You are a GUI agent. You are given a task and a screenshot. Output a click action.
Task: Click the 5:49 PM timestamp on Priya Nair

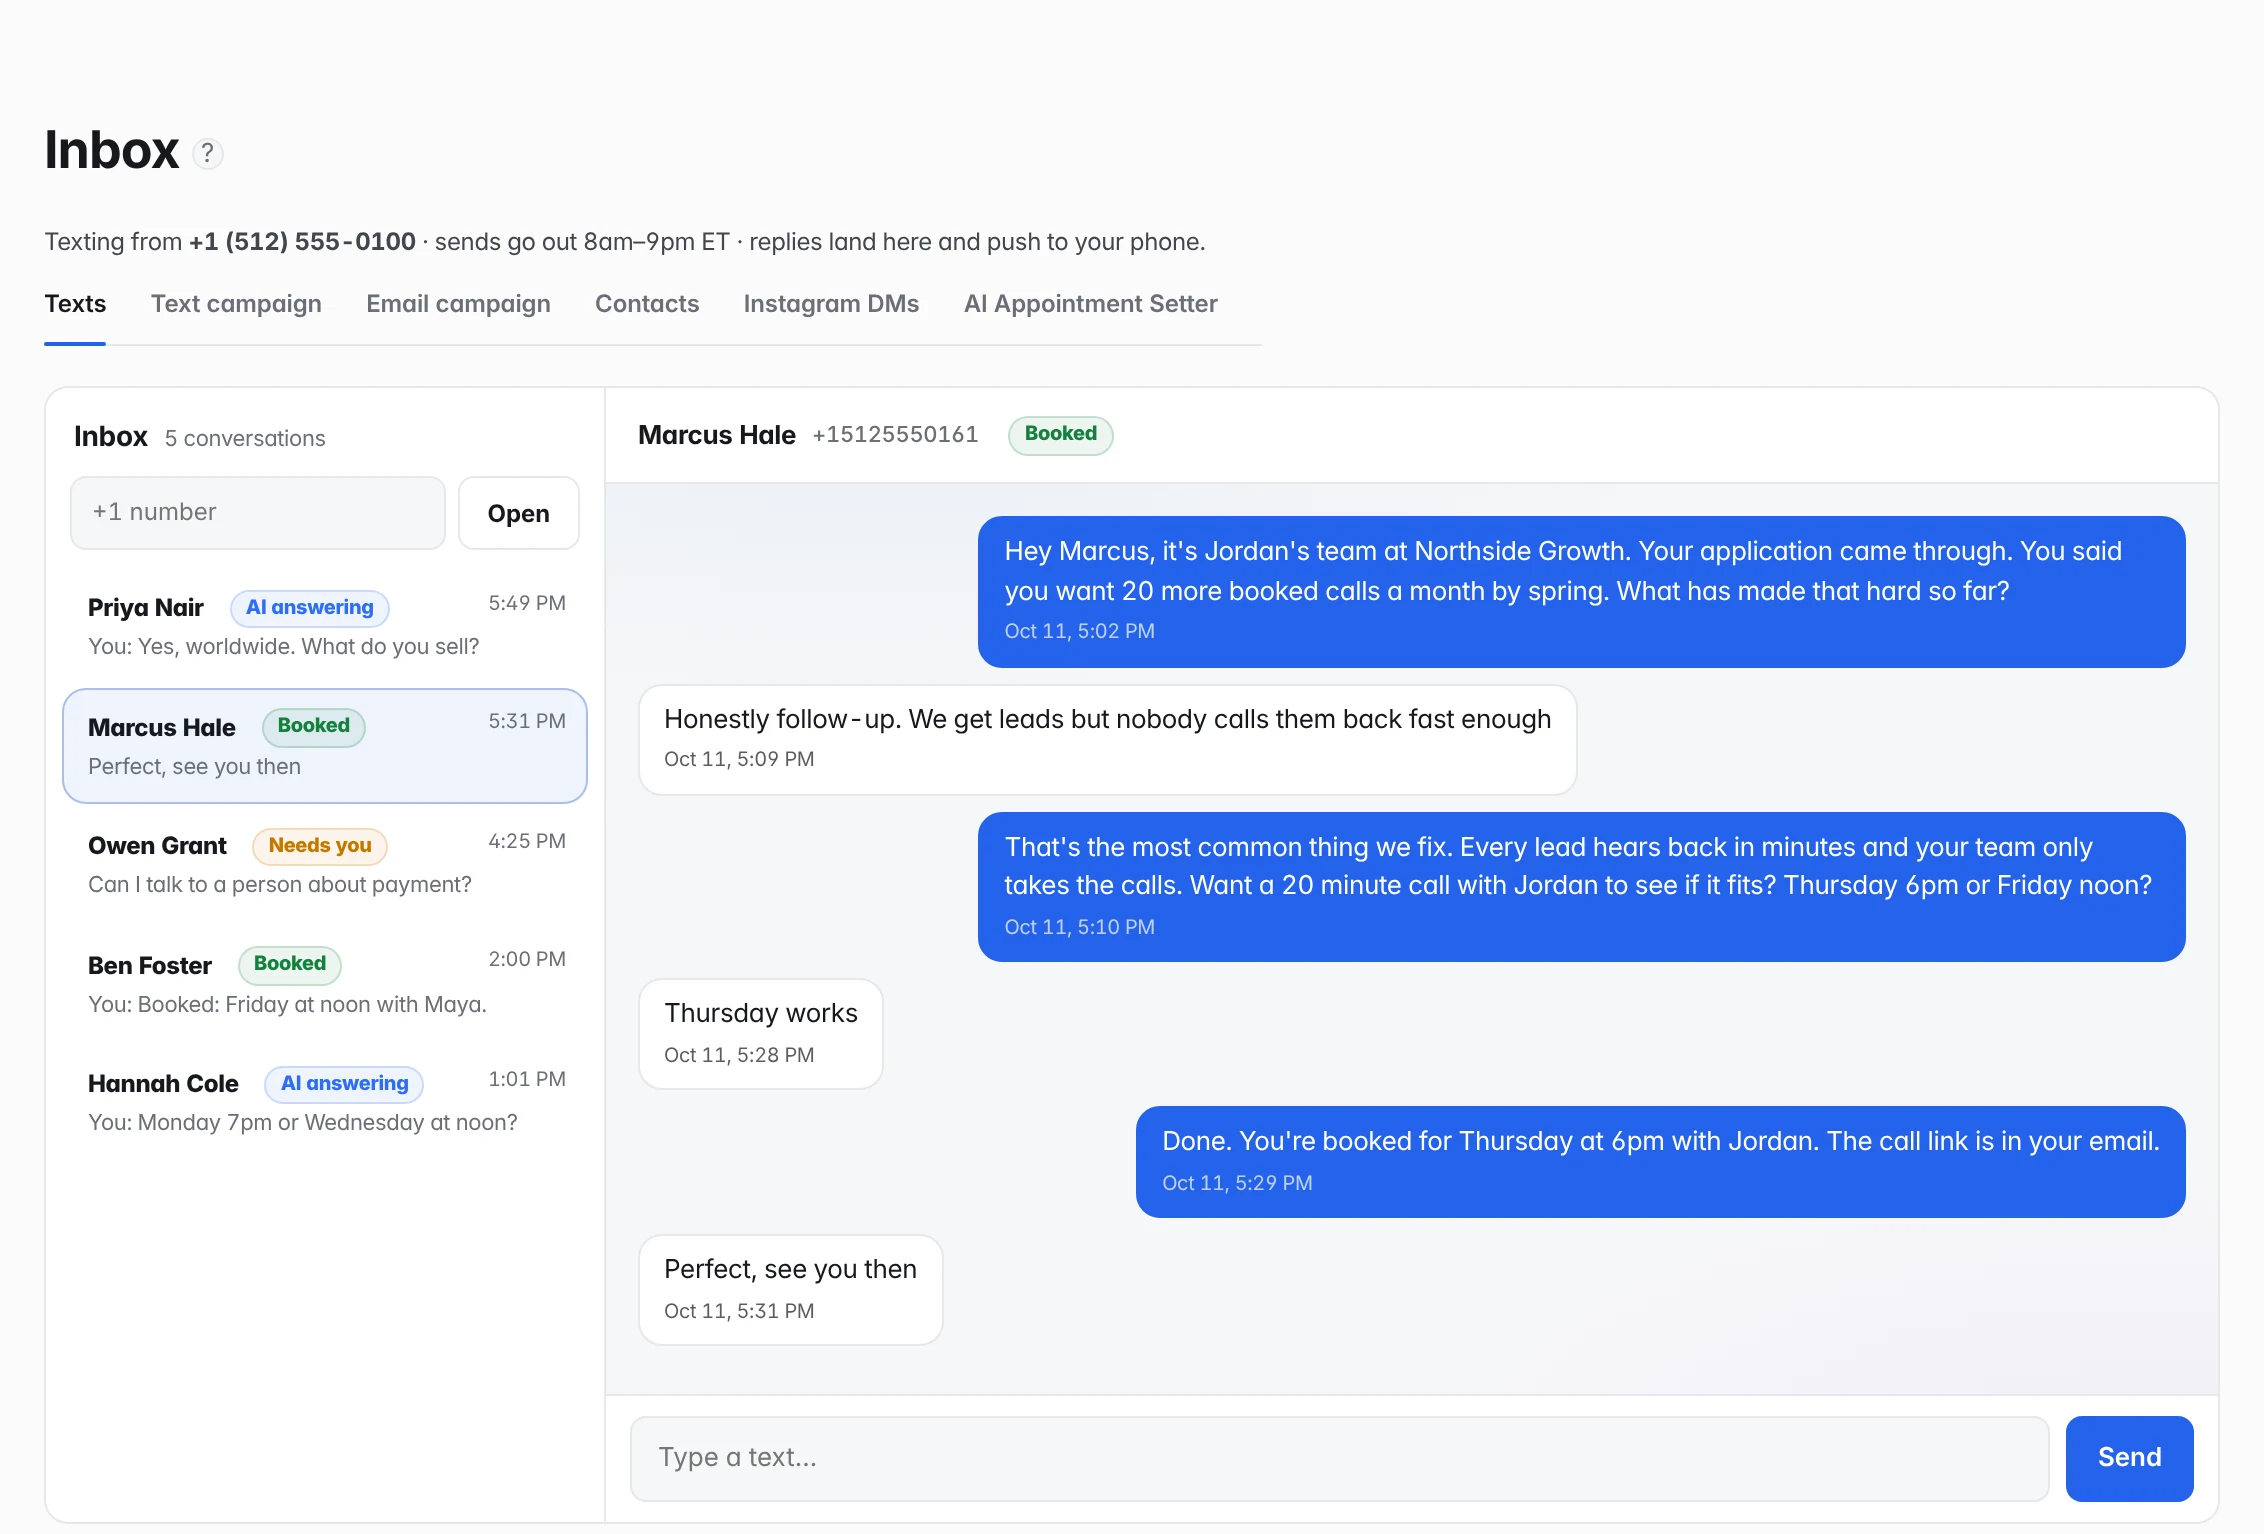tap(527, 604)
